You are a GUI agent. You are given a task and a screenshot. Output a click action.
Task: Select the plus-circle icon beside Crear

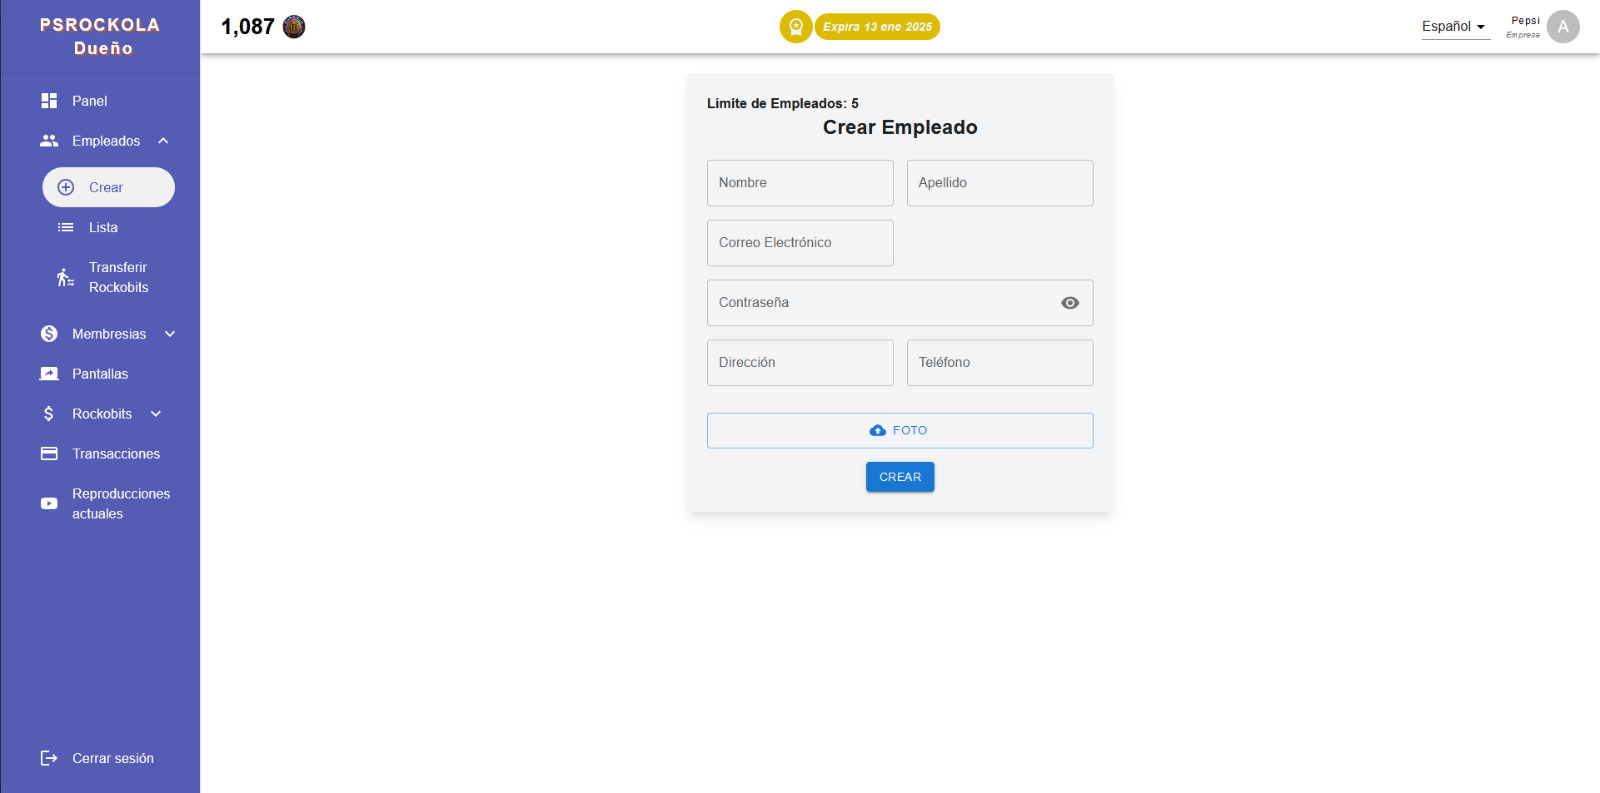[66, 187]
